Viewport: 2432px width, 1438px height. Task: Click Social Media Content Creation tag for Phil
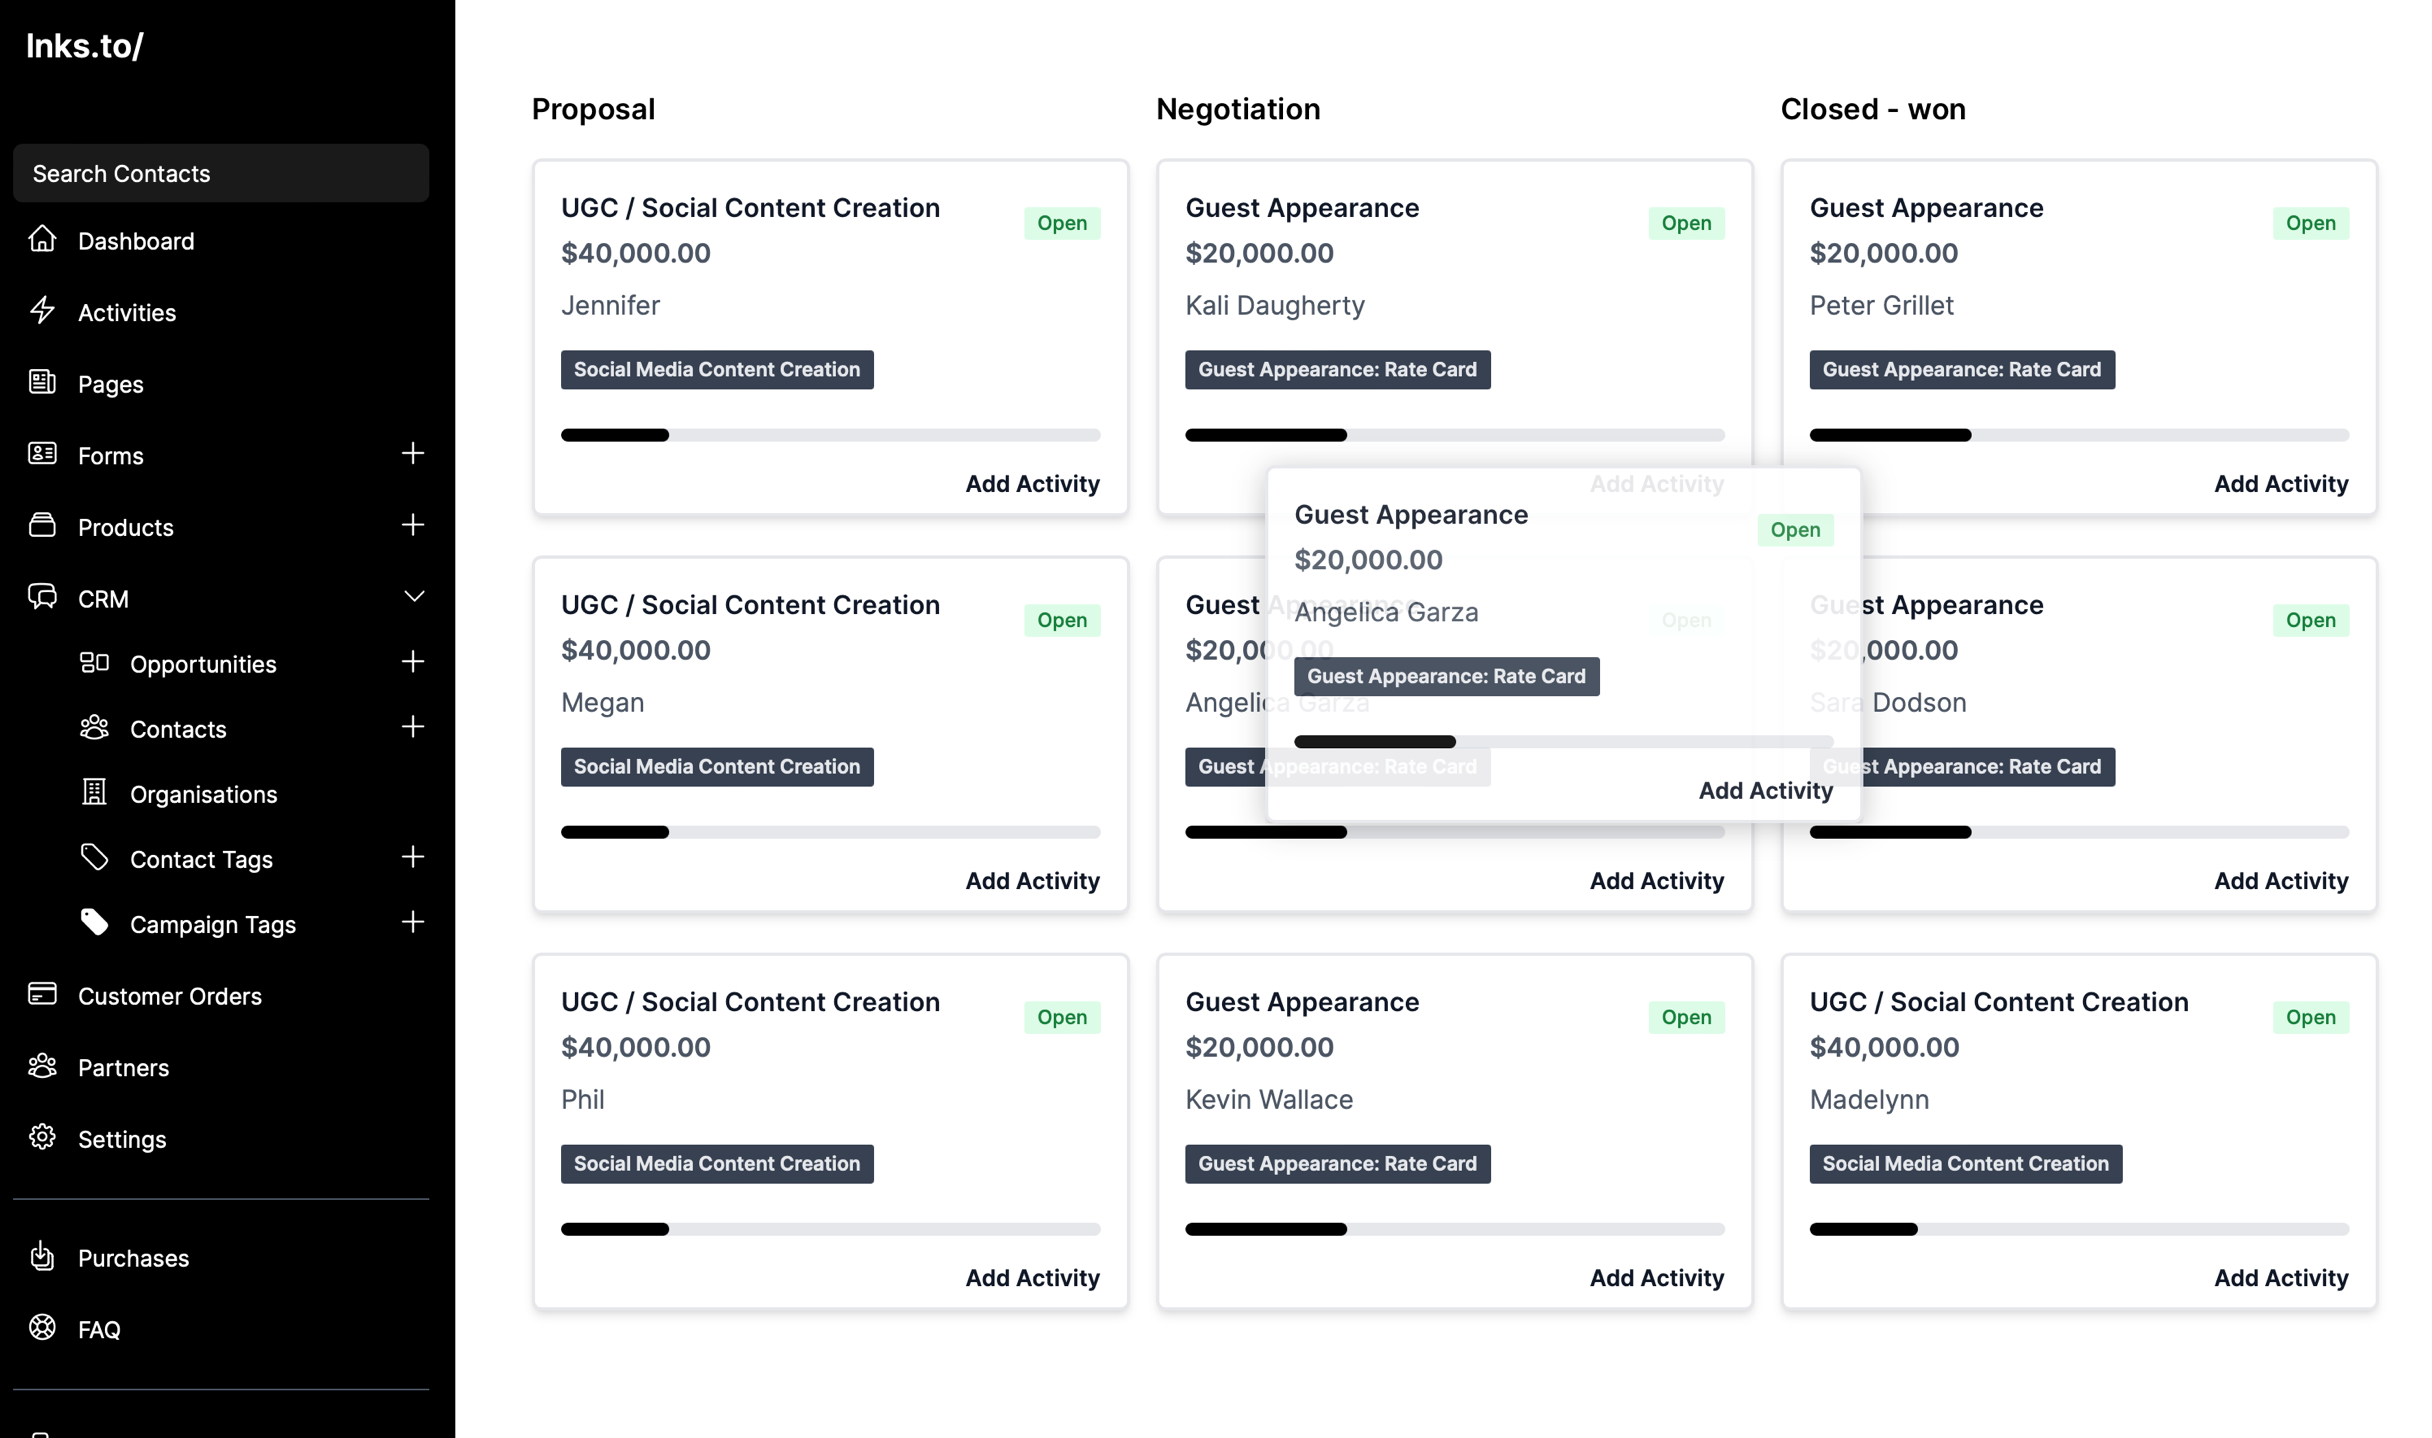click(717, 1163)
